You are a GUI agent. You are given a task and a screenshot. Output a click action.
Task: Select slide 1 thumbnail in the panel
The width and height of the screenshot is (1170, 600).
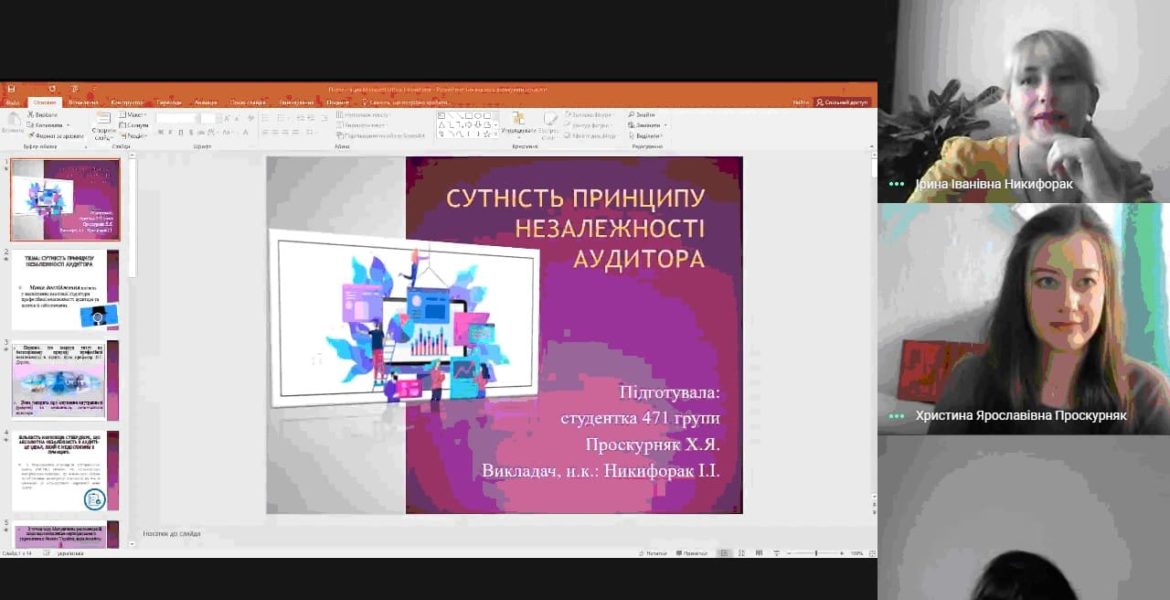[x=65, y=199]
